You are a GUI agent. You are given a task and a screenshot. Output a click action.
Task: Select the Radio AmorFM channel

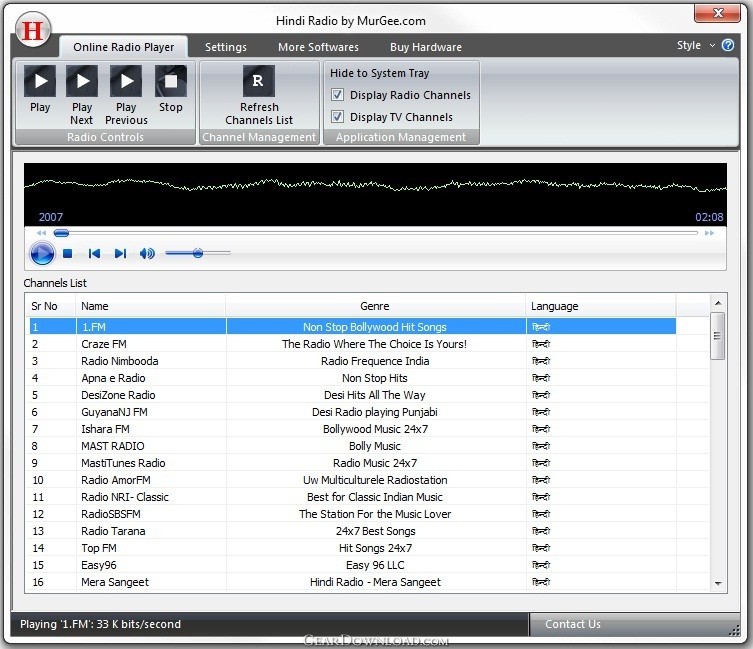(352, 480)
